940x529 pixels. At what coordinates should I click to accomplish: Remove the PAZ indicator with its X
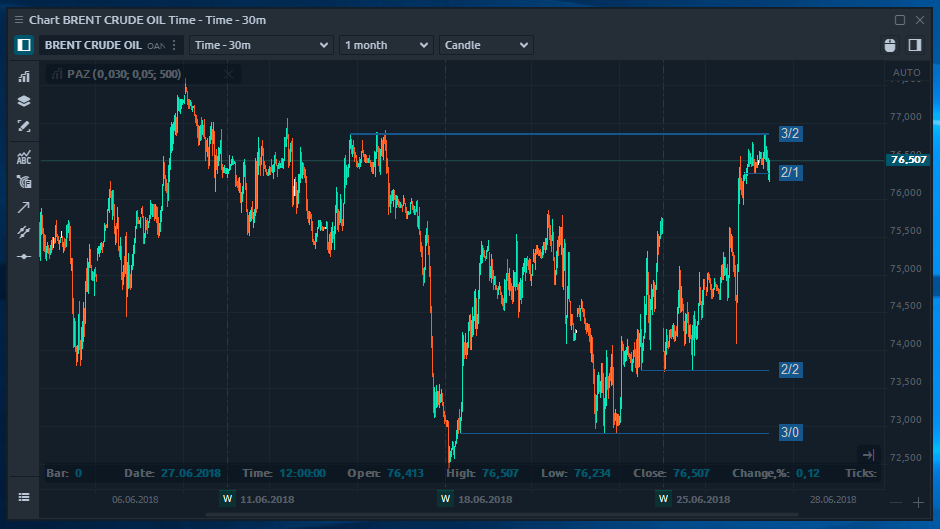(x=228, y=74)
